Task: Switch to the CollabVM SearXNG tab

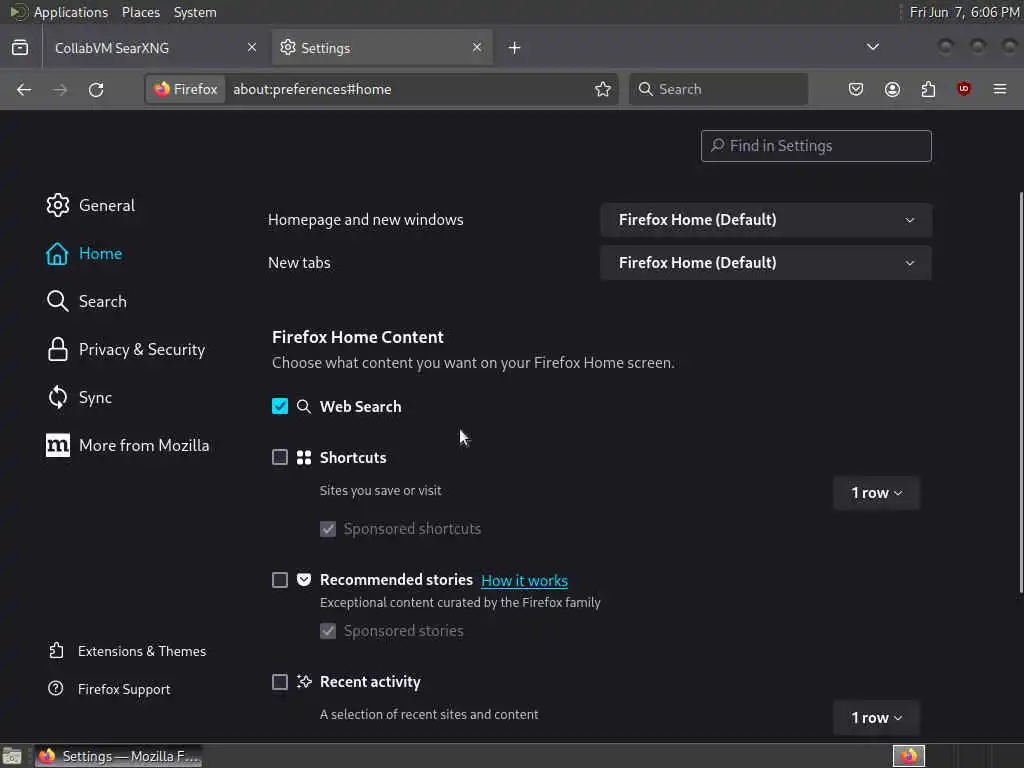Action: tap(140, 47)
